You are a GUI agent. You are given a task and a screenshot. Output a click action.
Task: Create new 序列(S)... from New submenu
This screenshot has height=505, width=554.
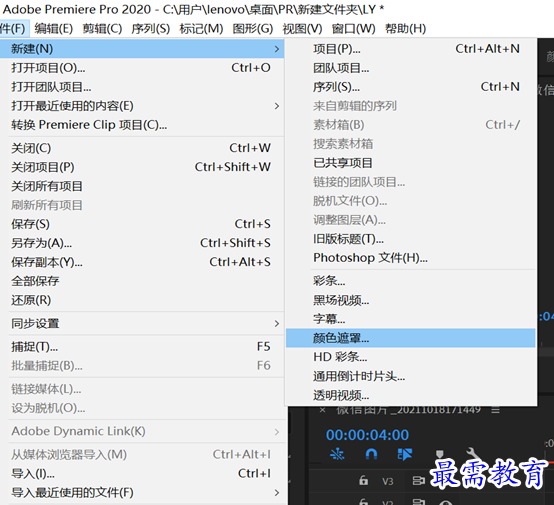pyautogui.click(x=411, y=87)
